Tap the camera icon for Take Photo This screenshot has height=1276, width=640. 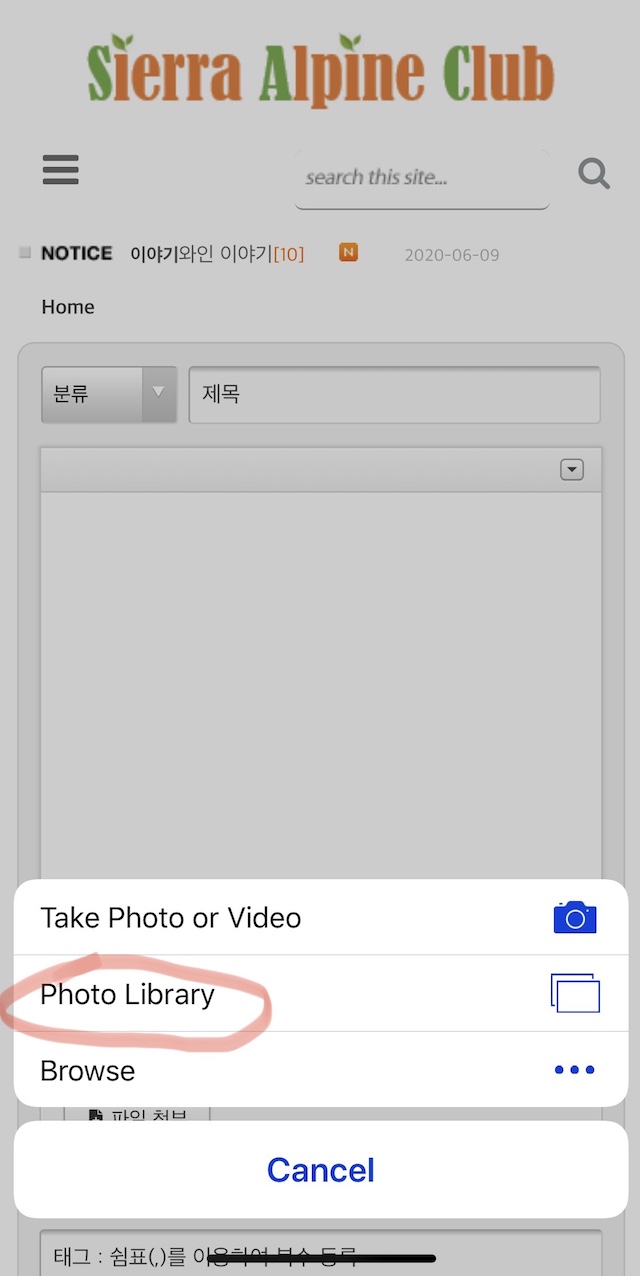point(575,917)
